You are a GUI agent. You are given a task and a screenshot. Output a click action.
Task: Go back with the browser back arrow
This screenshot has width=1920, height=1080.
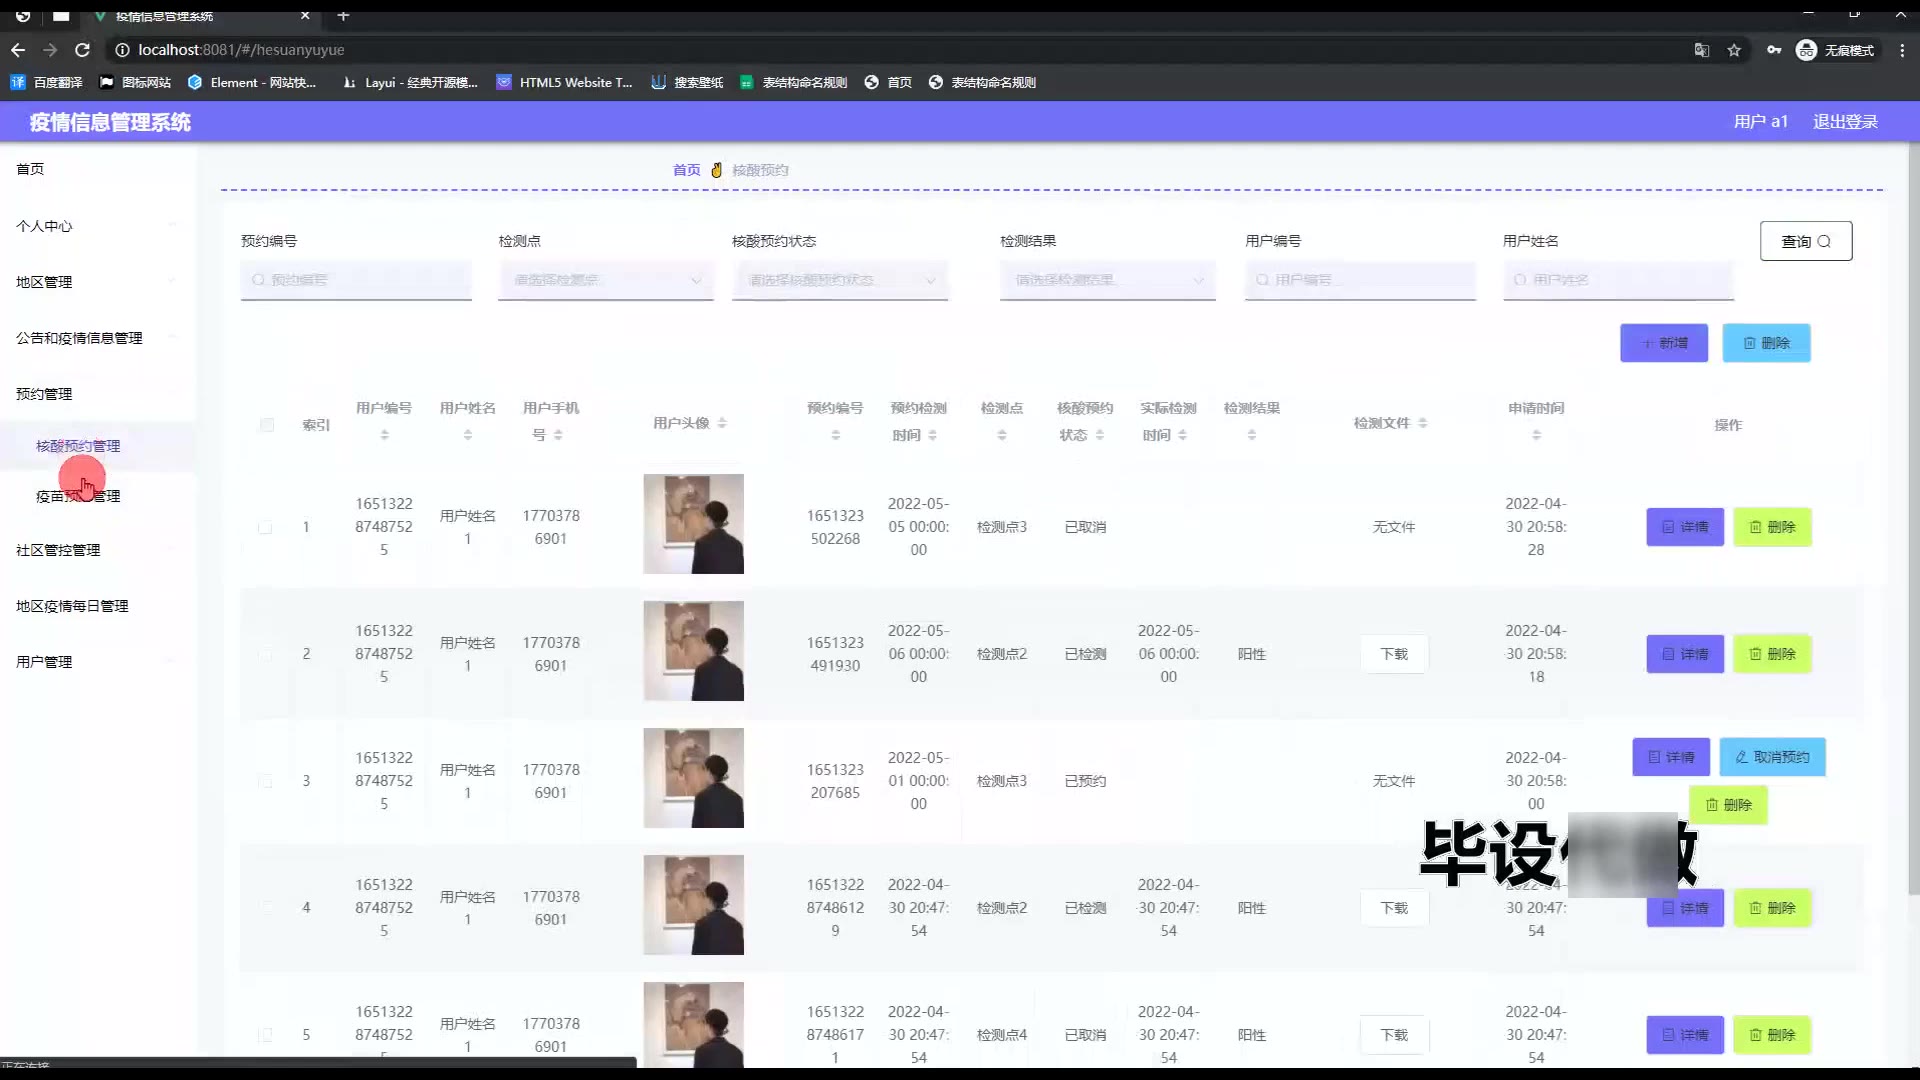pos(18,50)
